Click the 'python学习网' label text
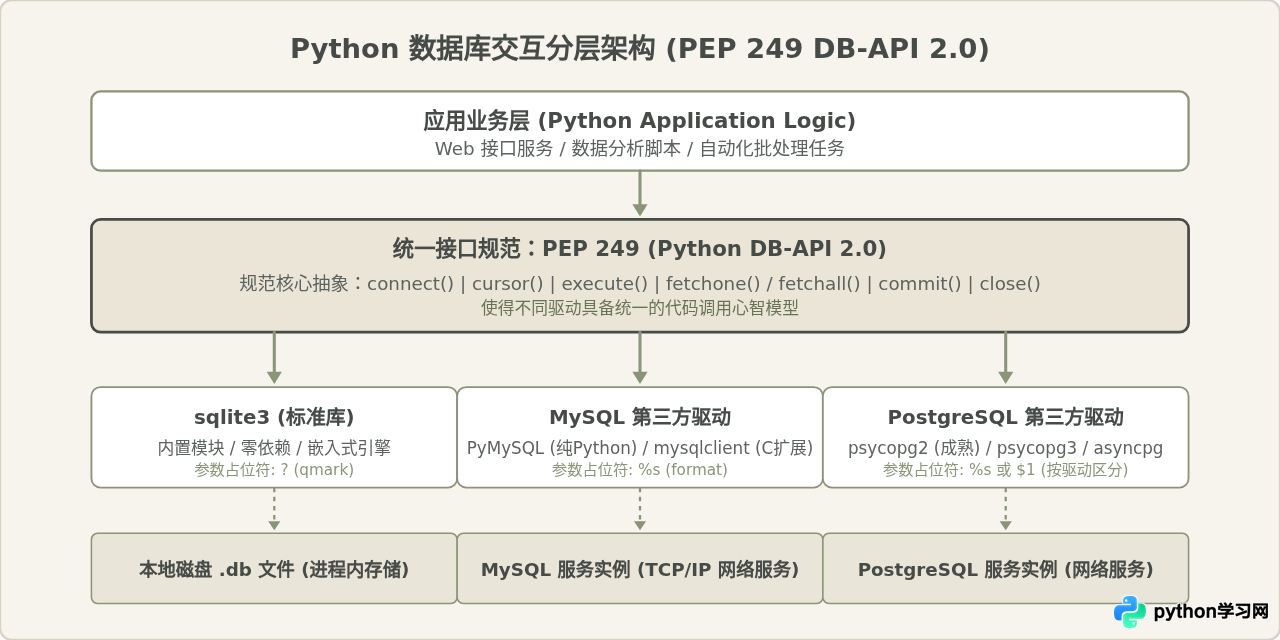This screenshot has height=640, width=1280. click(1211, 611)
